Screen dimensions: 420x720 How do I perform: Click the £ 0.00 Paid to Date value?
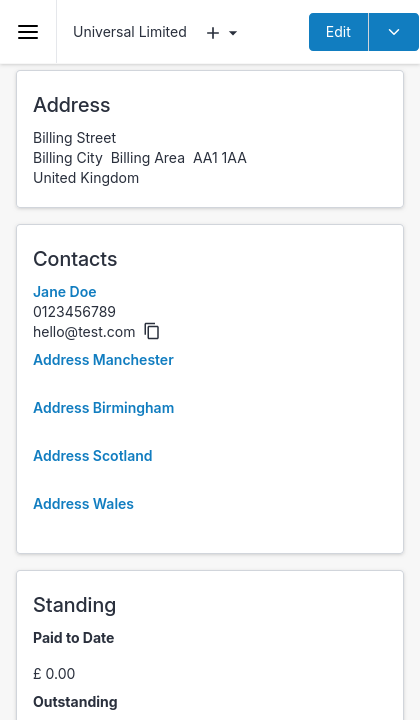pyautogui.click(x=54, y=674)
